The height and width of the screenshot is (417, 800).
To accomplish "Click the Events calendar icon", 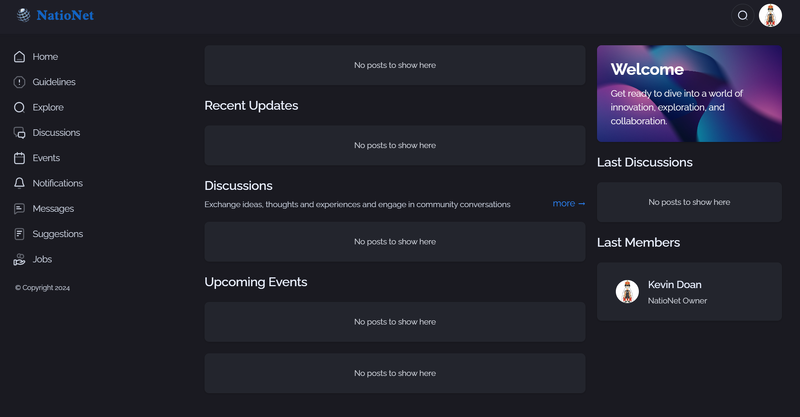I will tap(20, 158).
